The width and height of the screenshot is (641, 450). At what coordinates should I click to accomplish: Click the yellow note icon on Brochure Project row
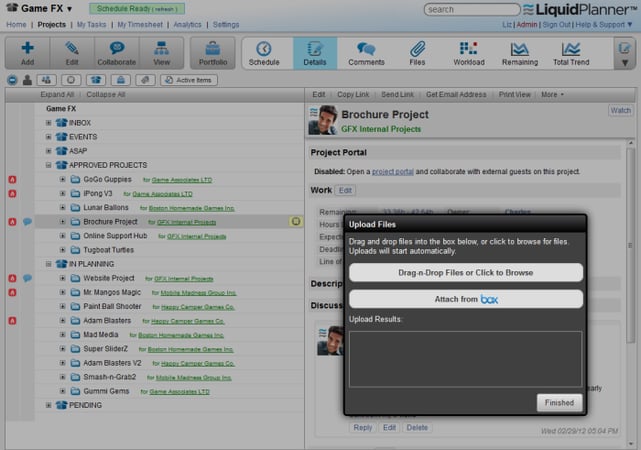tap(296, 222)
